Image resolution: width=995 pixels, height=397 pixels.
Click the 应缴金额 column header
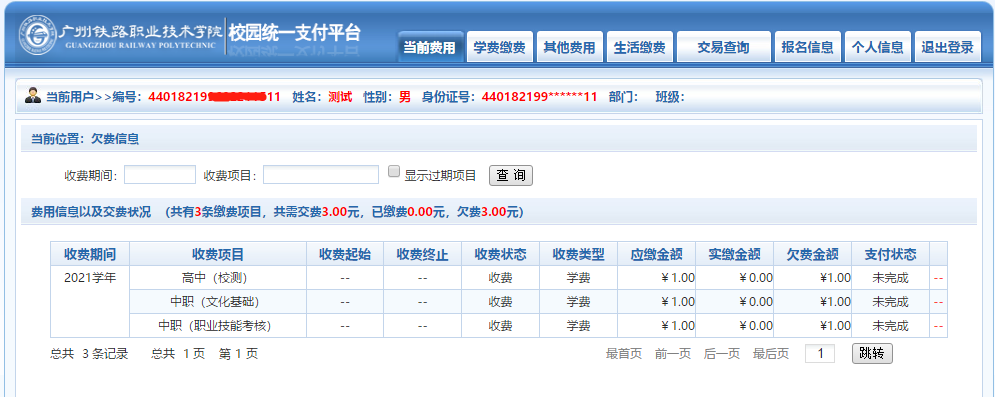656,254
